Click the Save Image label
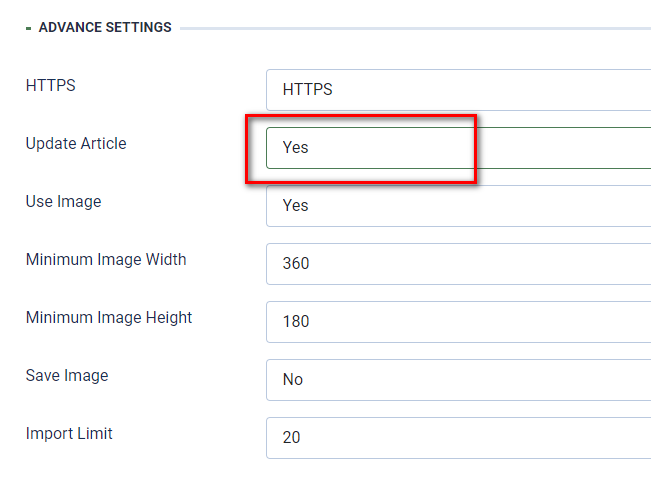Viewport: 651px width, 498px height. click(x=67, y=376)
